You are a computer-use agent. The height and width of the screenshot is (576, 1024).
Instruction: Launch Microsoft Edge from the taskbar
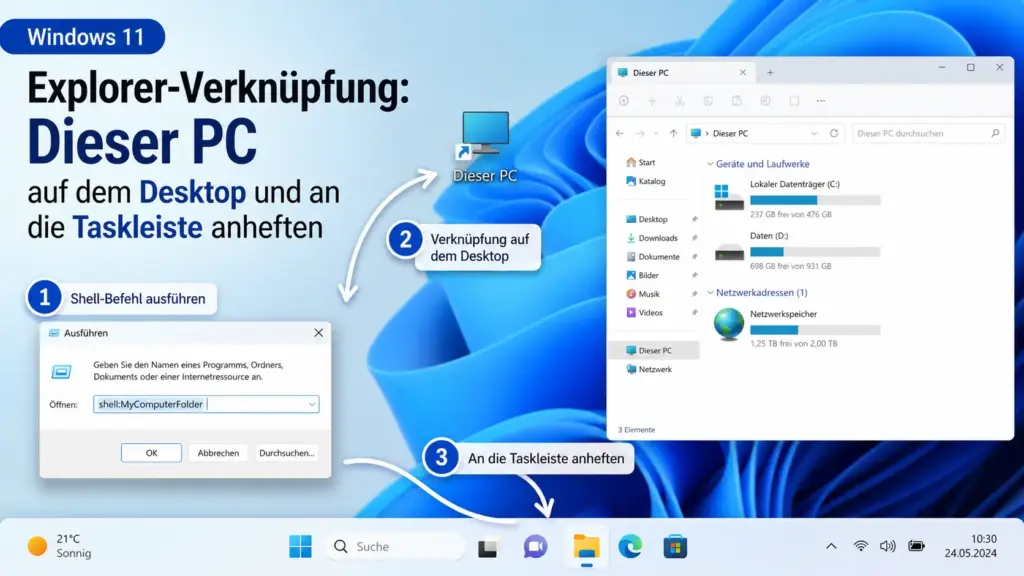[x=630, y=547]
